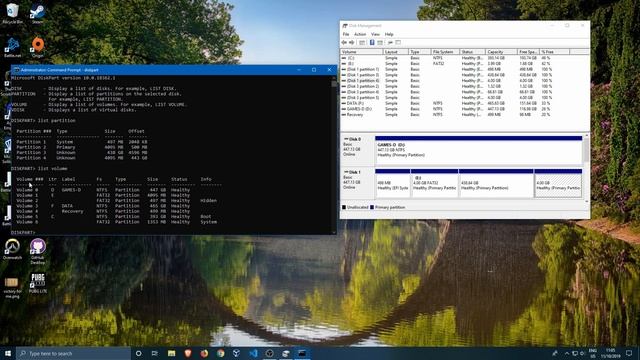Open the Recycle Bin desktop icon

click(x=12, y=13)
